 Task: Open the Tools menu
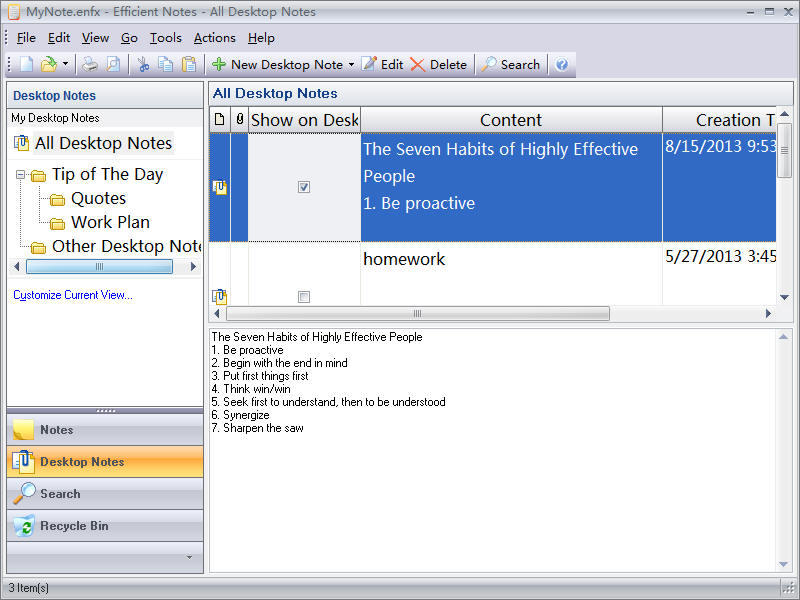[x=166, y=38]
